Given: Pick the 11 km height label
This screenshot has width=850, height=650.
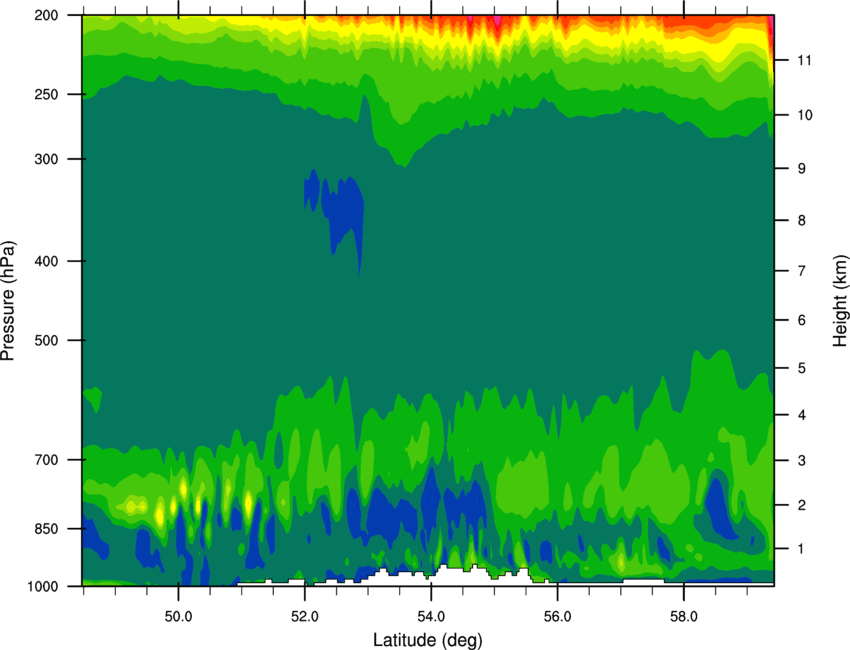Looking at the screenshot, I should pyautogui.click(x=804, y=60).
